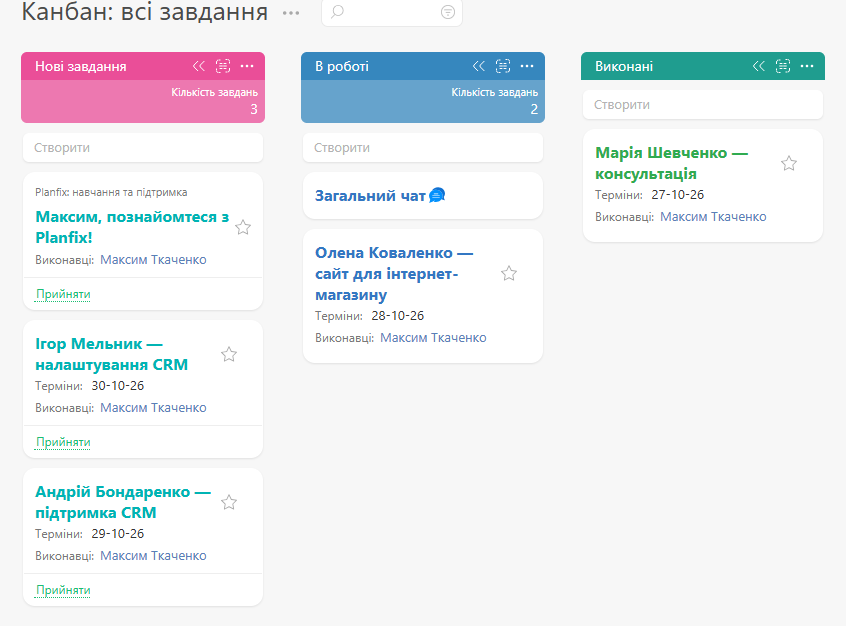
Task: Click the Виконані column title
Action: click(624, 66)
